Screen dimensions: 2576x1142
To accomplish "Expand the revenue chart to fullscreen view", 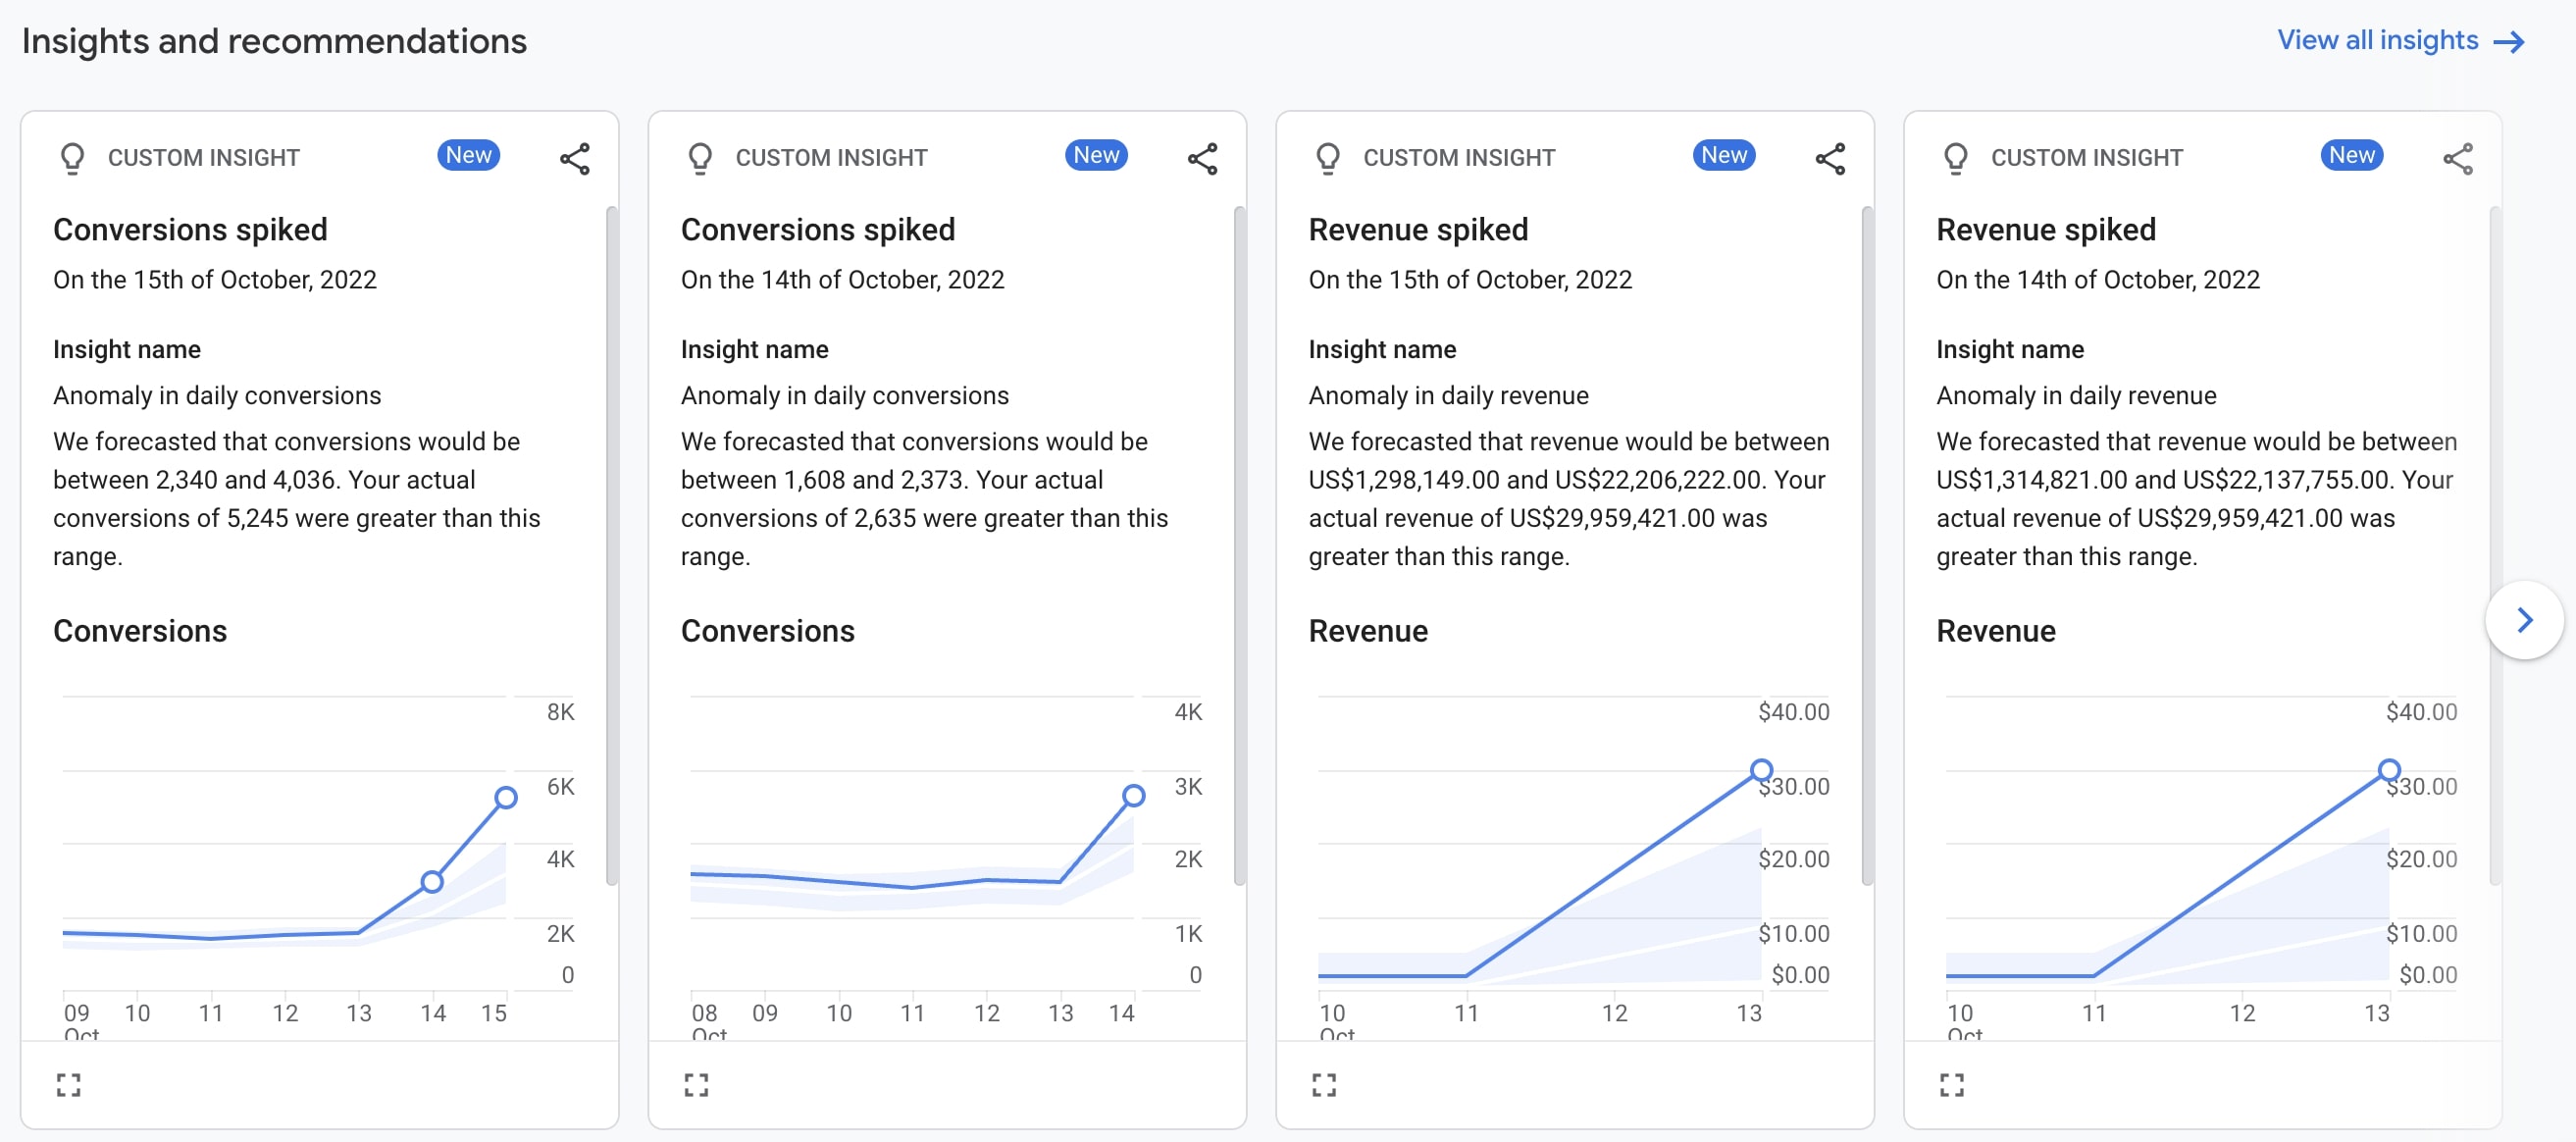I will click(x=1324, y=1084).
